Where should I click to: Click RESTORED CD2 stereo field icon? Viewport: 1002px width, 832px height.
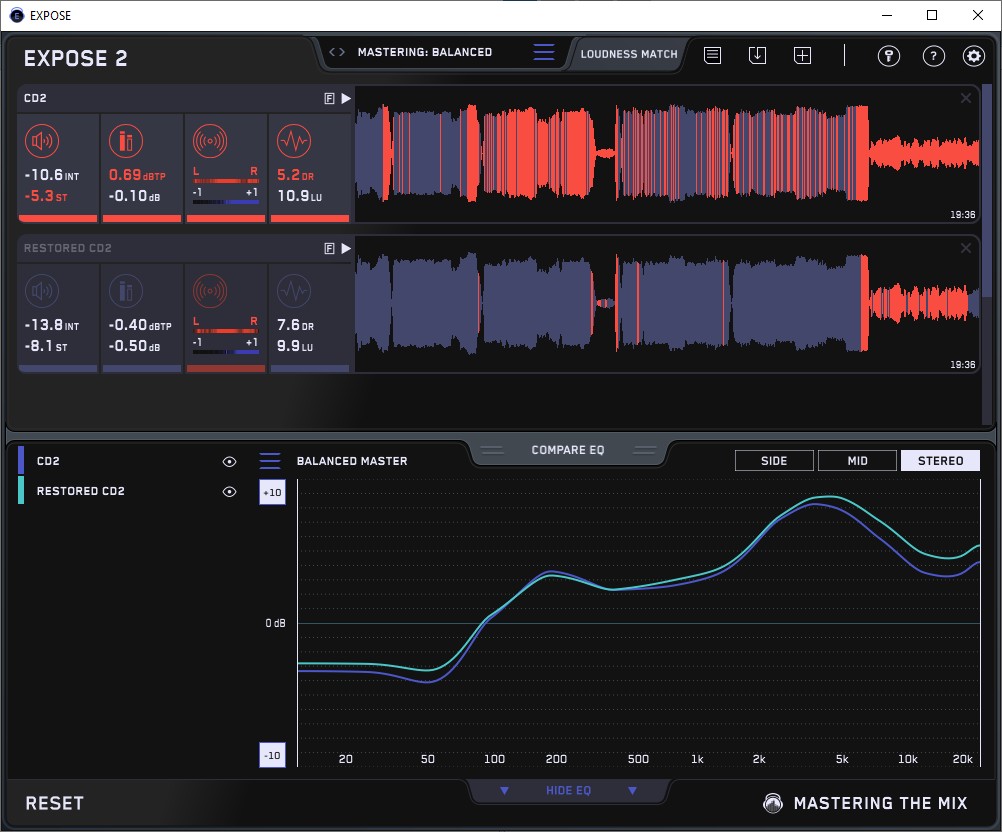point(210,291)
